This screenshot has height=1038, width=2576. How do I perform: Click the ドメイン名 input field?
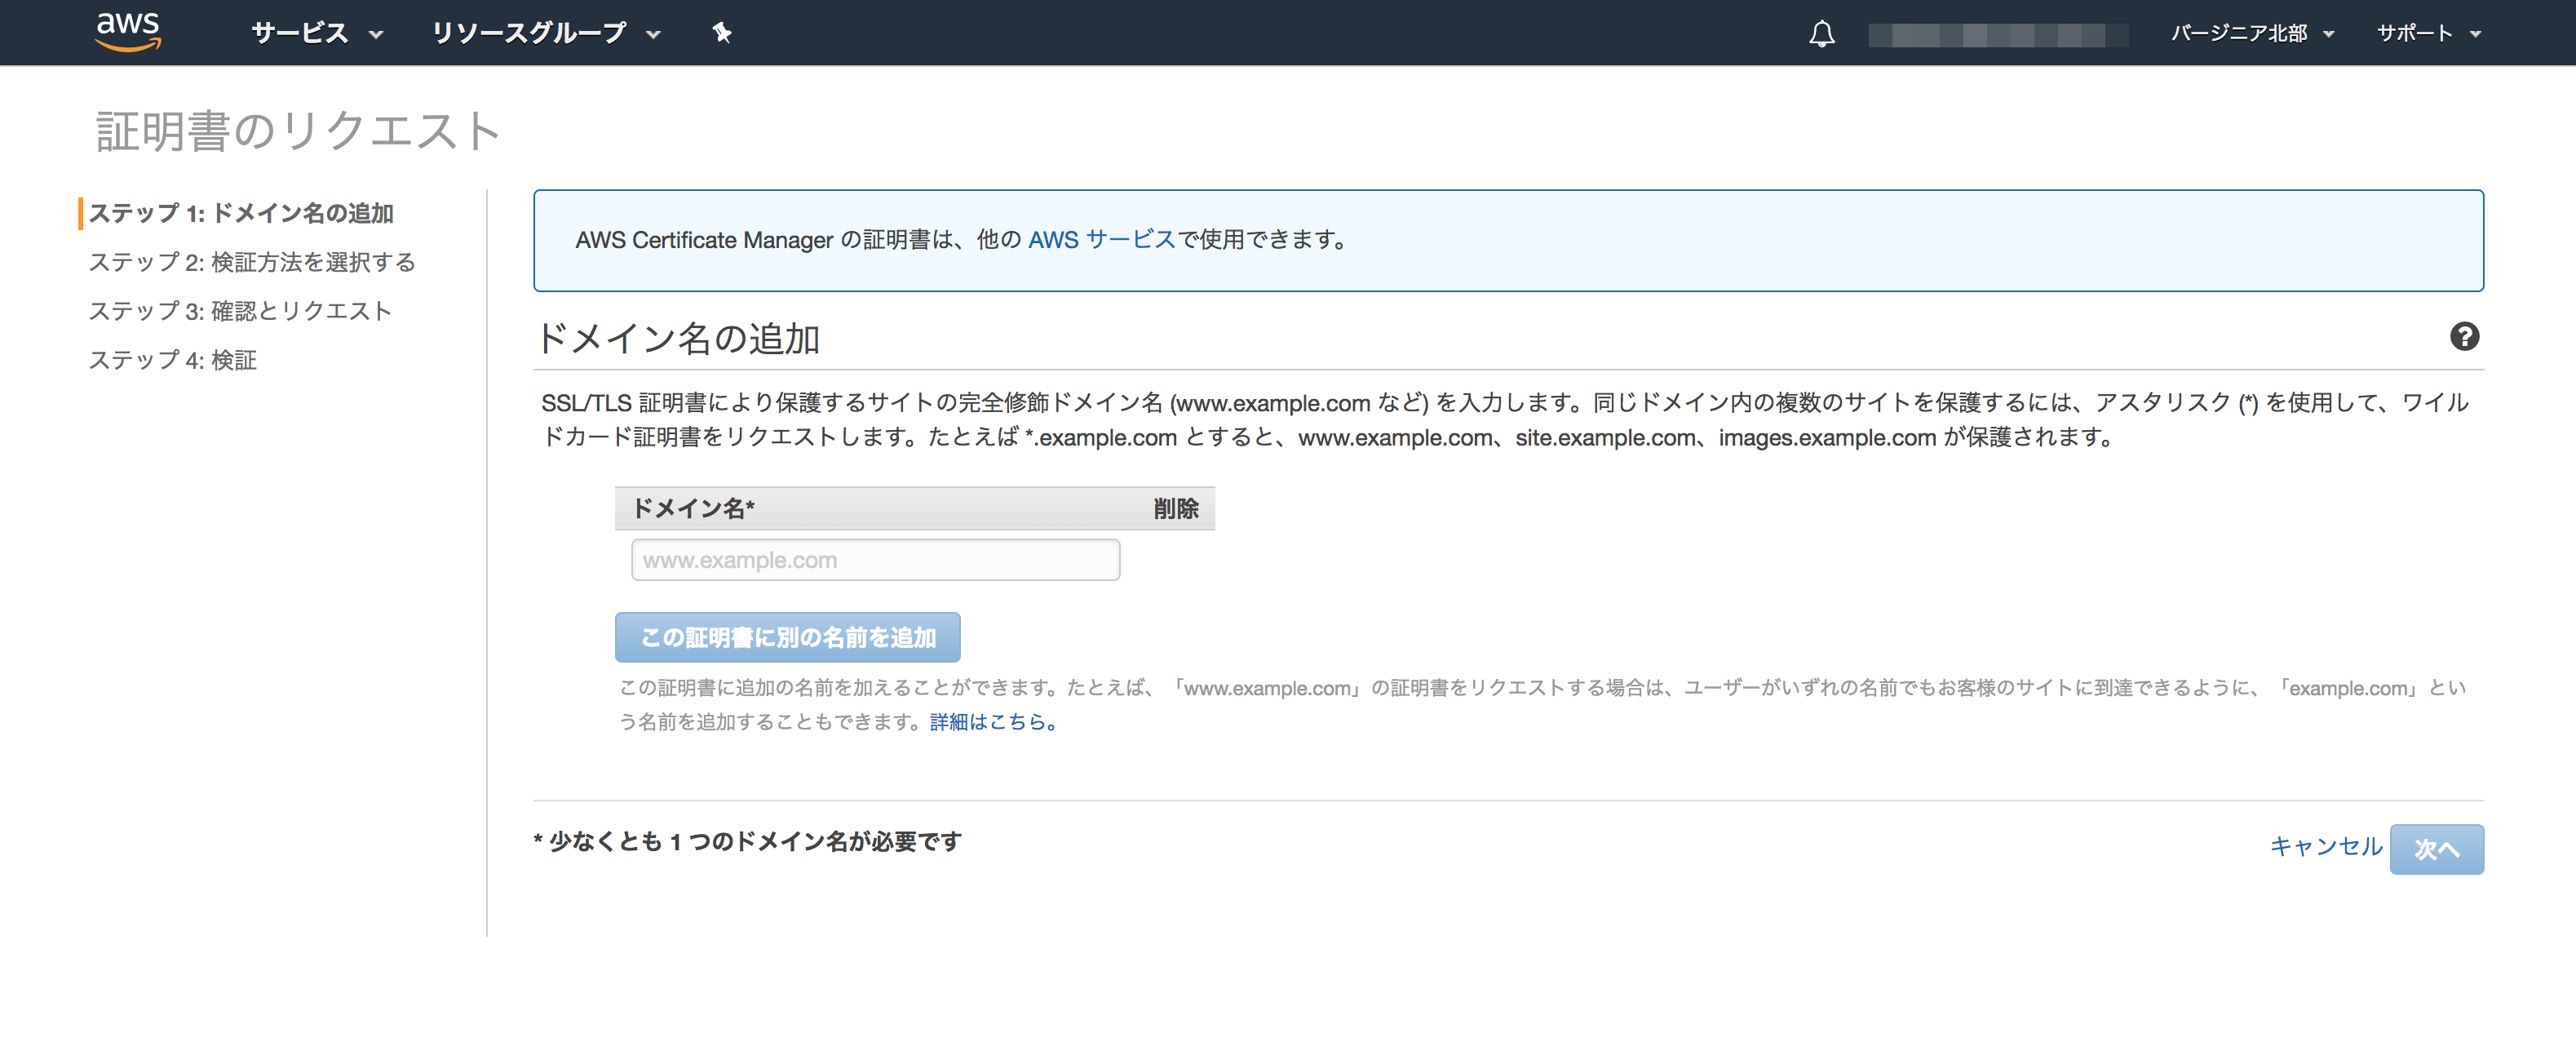pos(875,560)
